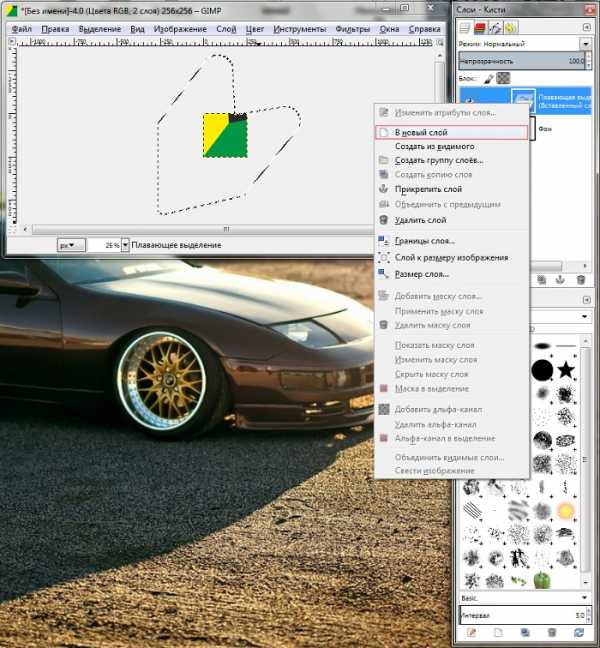
Task: Click the zoom-on-resize icon at ruler top-right
Action: coord(440,42)
